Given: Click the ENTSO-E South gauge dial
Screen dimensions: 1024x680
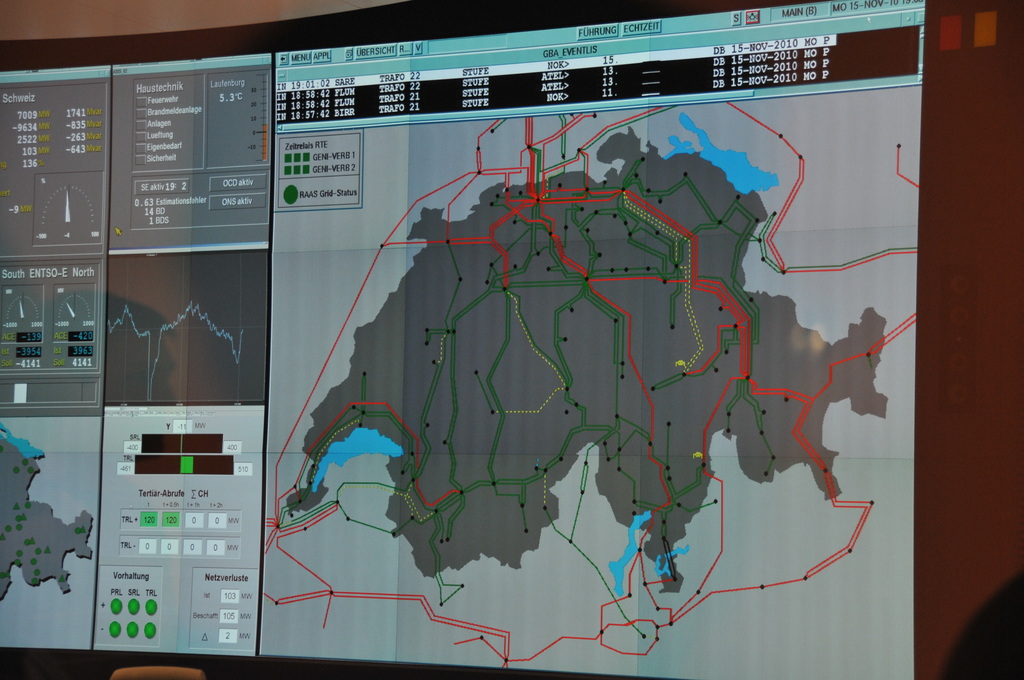Looking at the screenshot, I should coord(21,308).
